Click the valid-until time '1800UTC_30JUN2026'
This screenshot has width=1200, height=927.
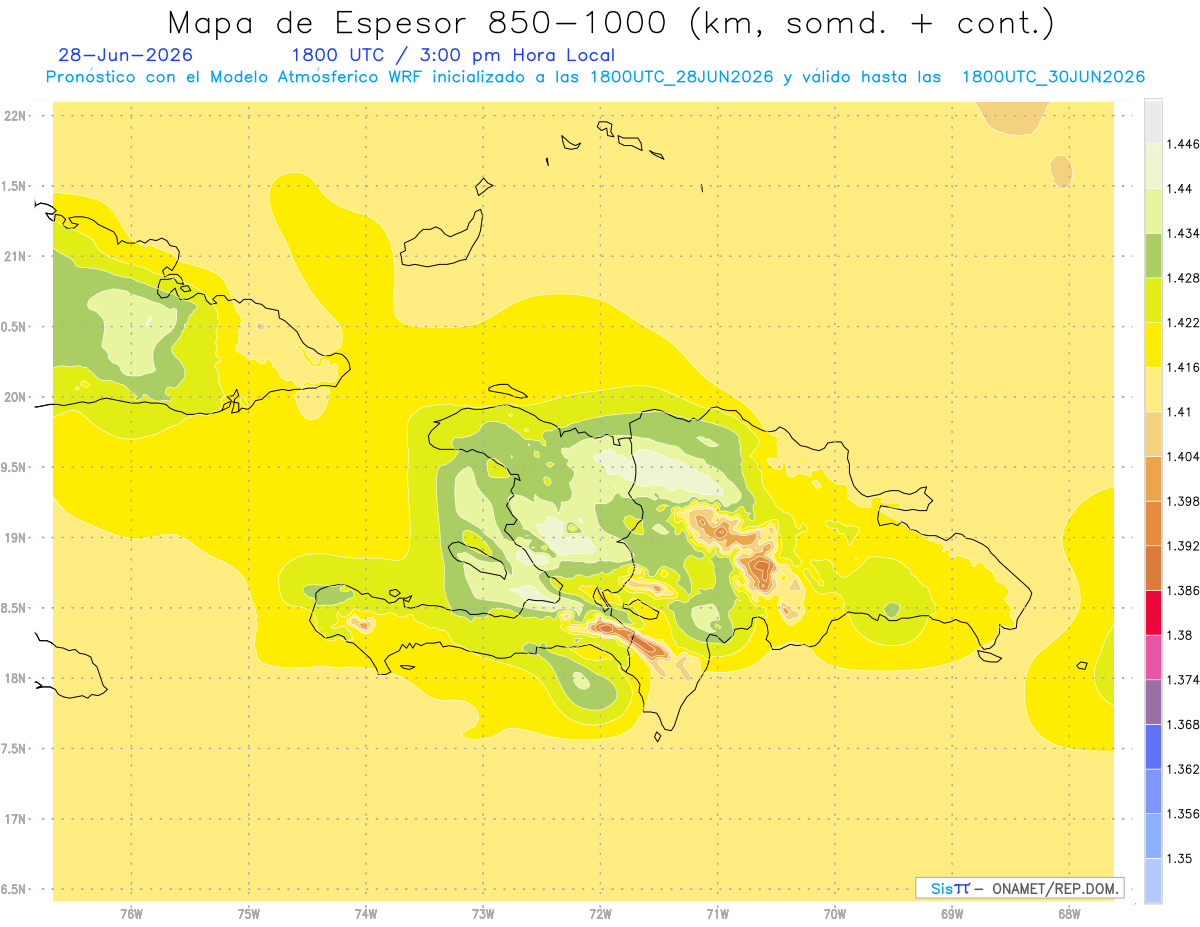pos(1053,77)
